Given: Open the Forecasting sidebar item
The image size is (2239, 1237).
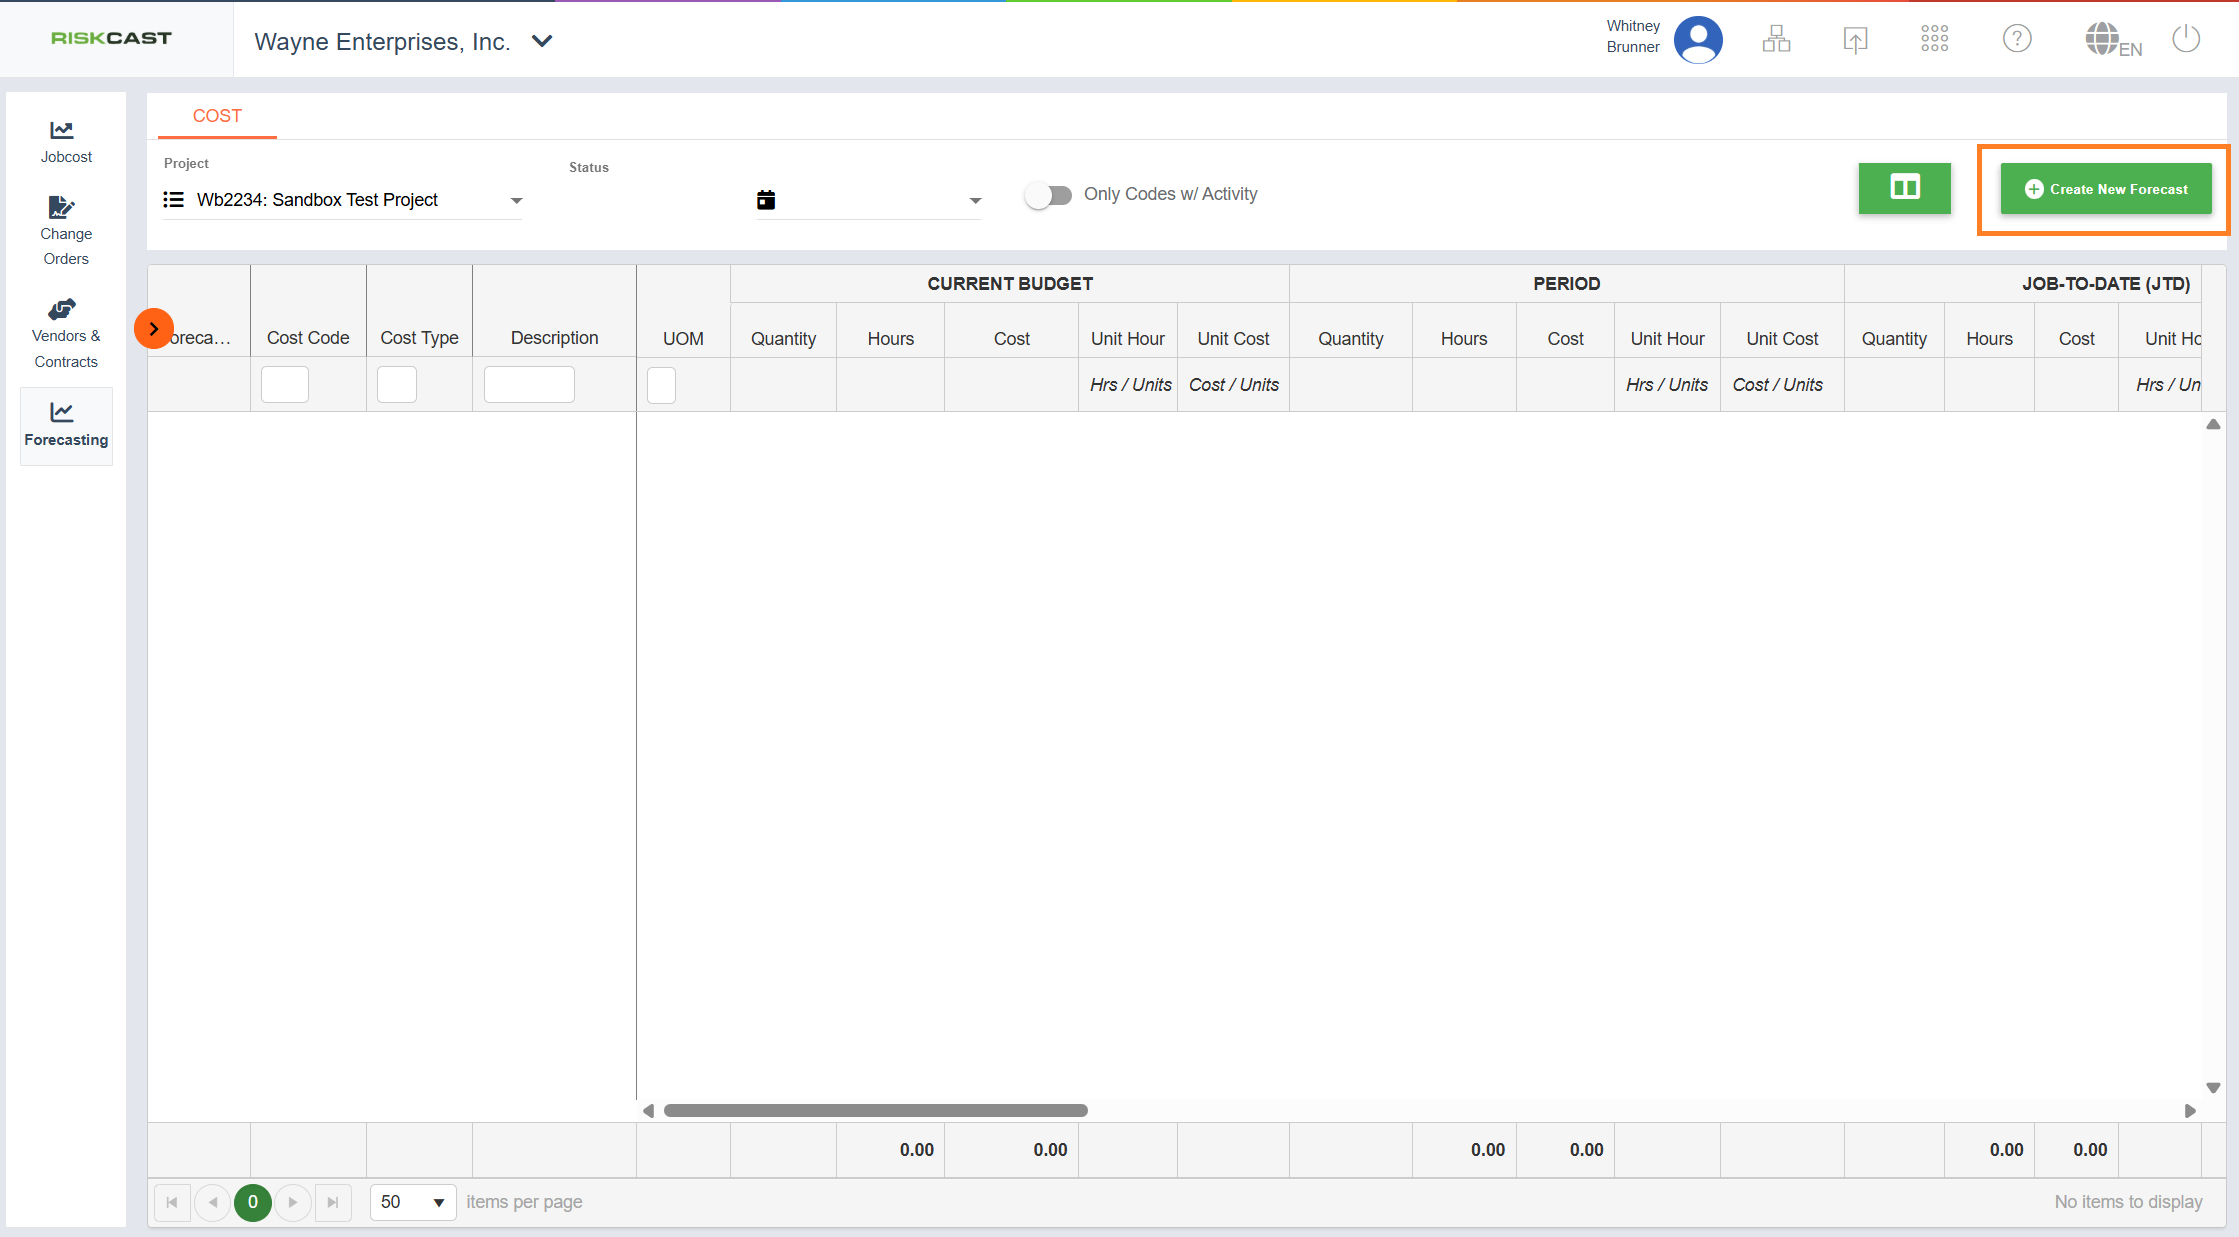Looking at the screenshot, I should (x=66, y=425).
